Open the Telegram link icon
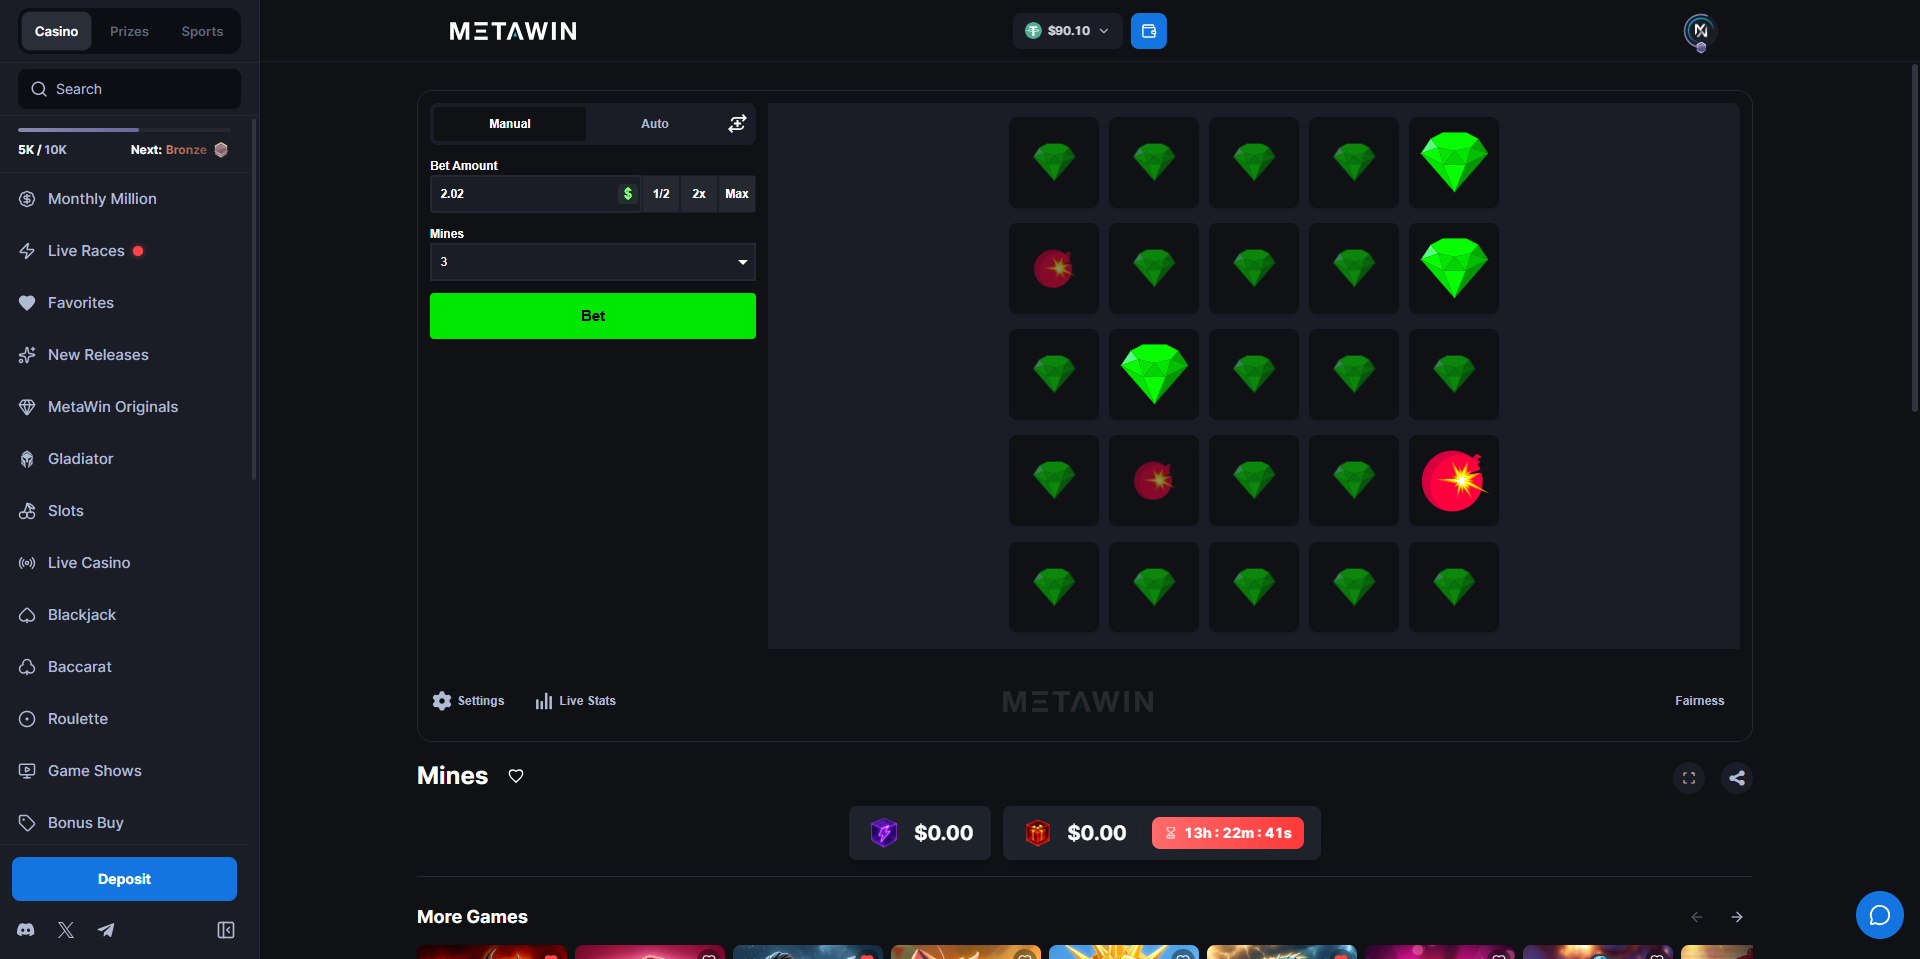The image size is (1920, 959). pyautogui.click(x=106, y=930)
